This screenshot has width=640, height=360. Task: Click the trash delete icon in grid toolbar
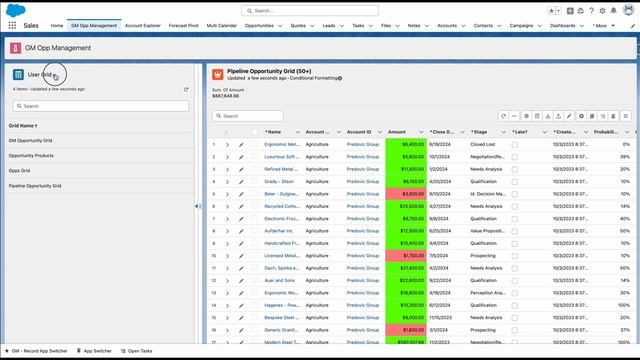[x=613, y=116]
